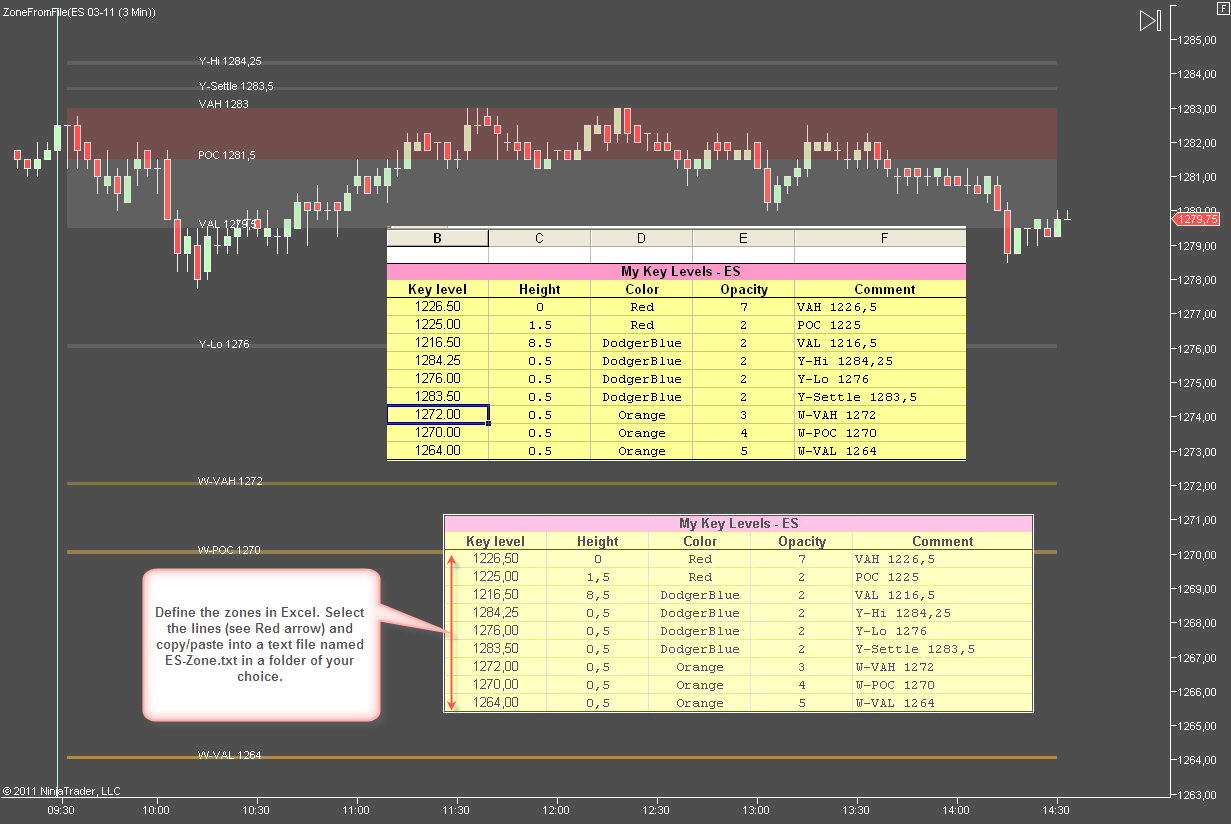Click the Y-Hi 1284,25 chart line label

click(230, 61)
